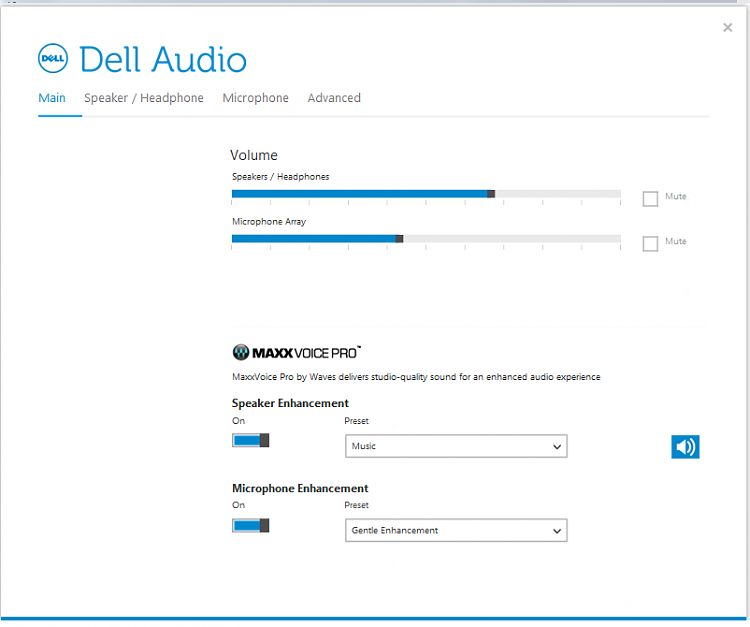Click the blue speaker test icon
This screenshot has width=750, height=627.
pos(685,447)
